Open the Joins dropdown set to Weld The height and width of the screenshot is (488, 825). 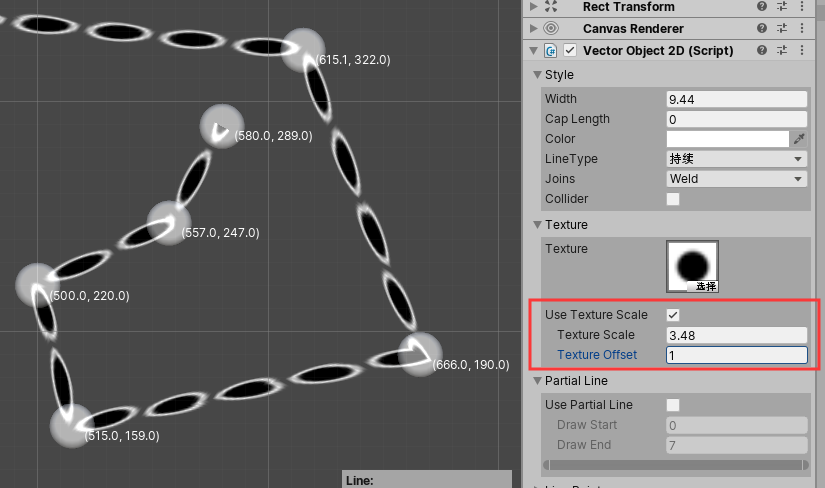tap(736, 179)
